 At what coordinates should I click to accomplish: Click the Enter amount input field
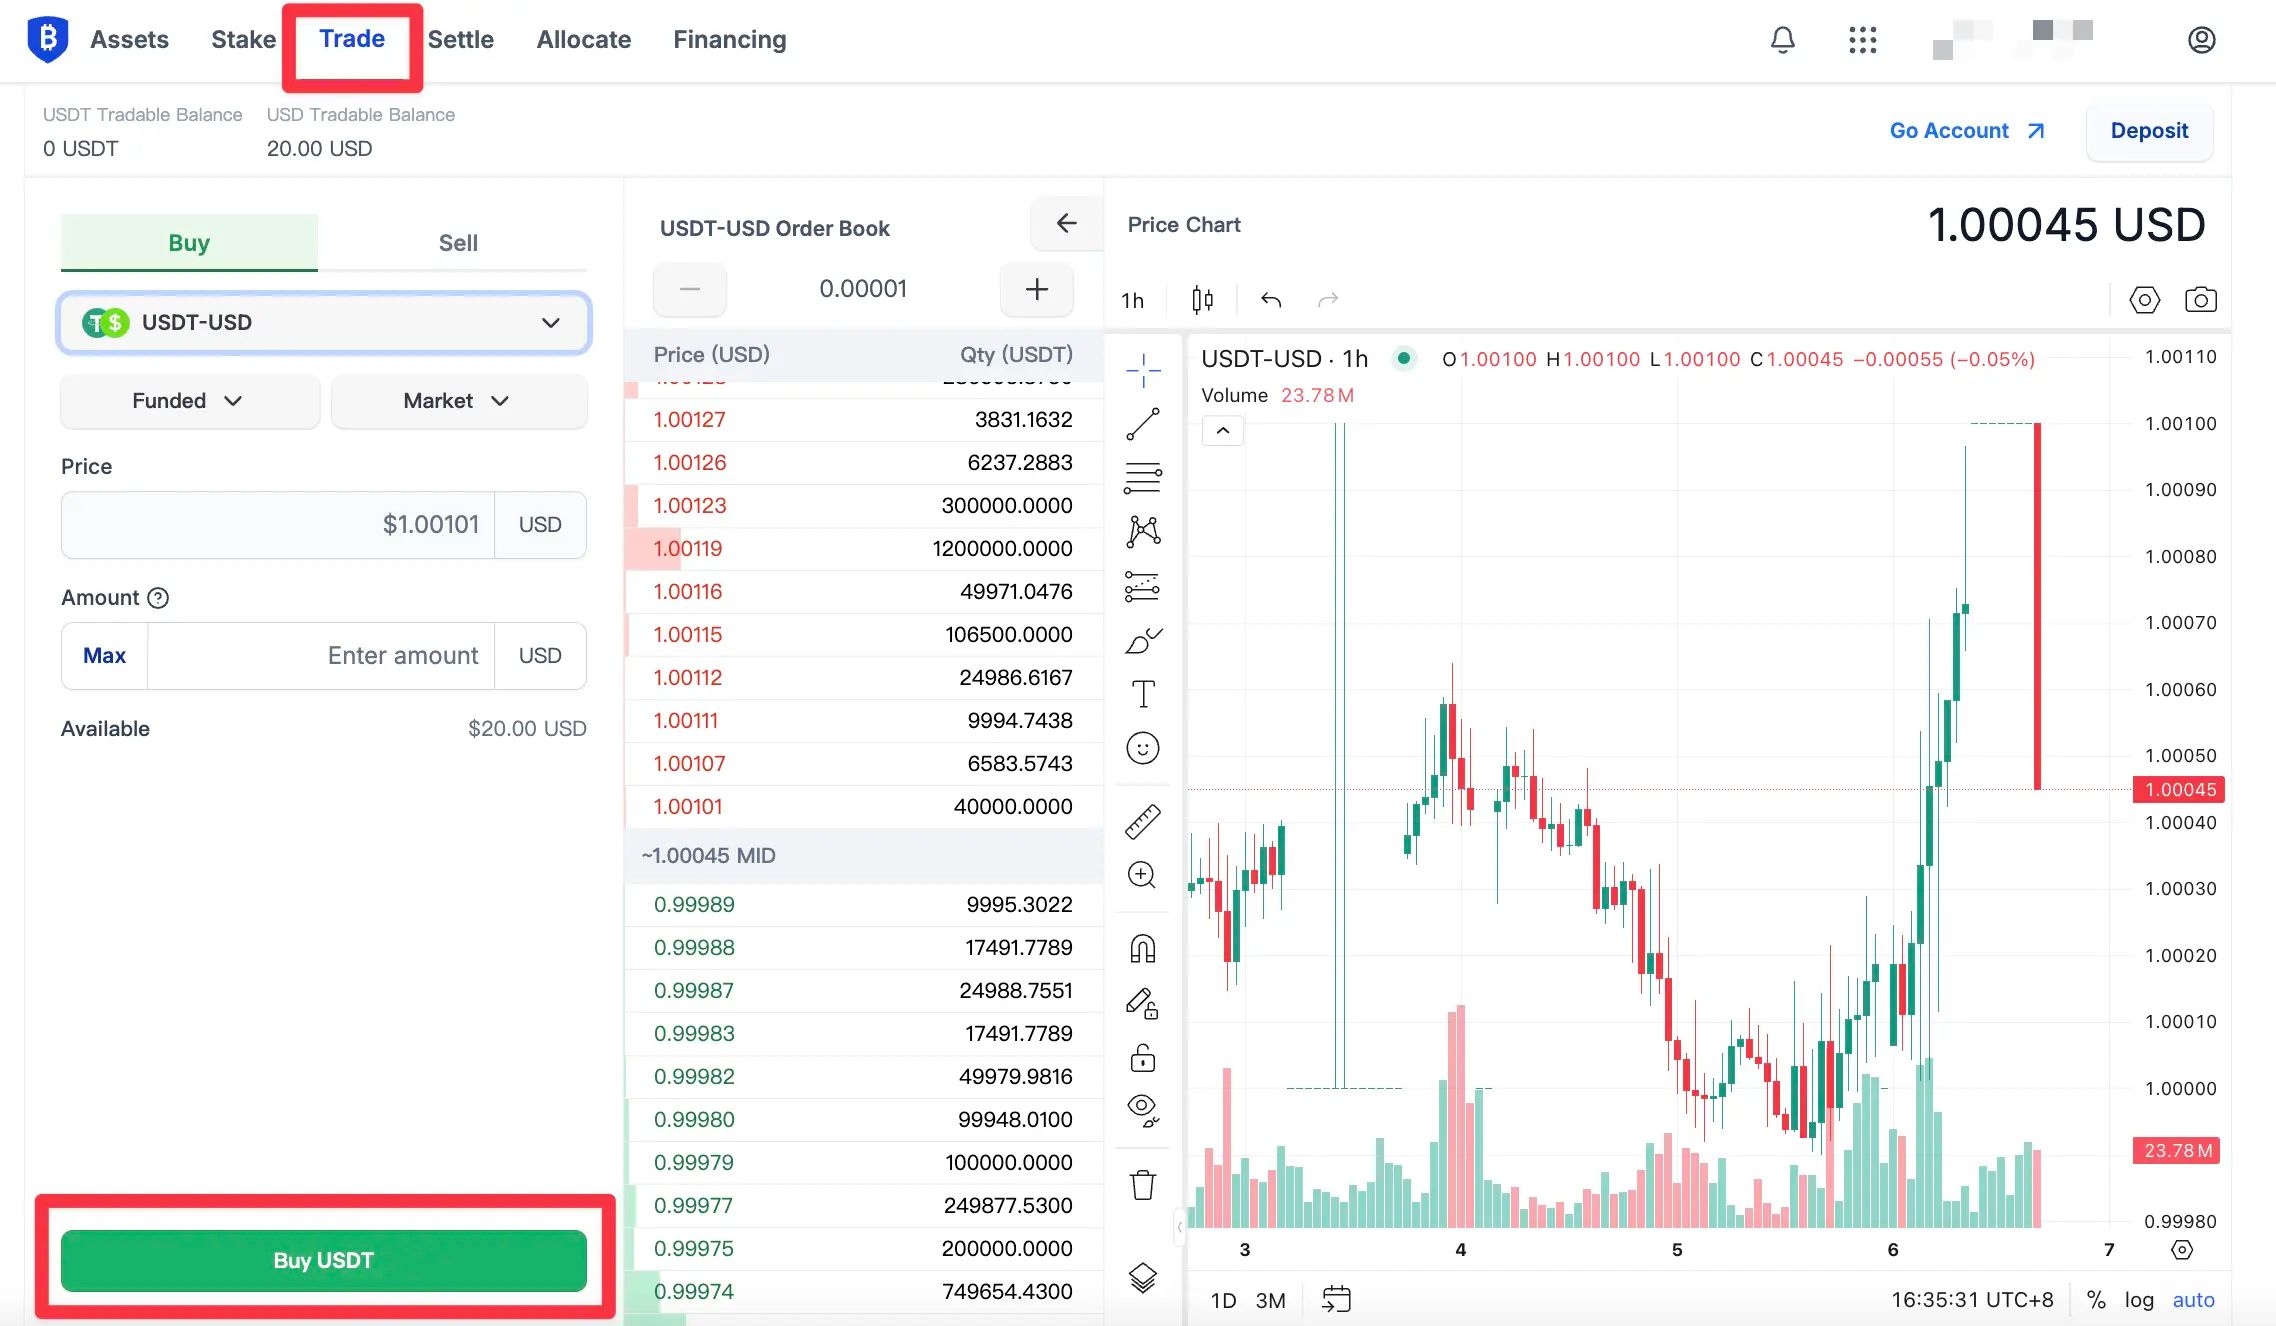[x=401, y=655]
